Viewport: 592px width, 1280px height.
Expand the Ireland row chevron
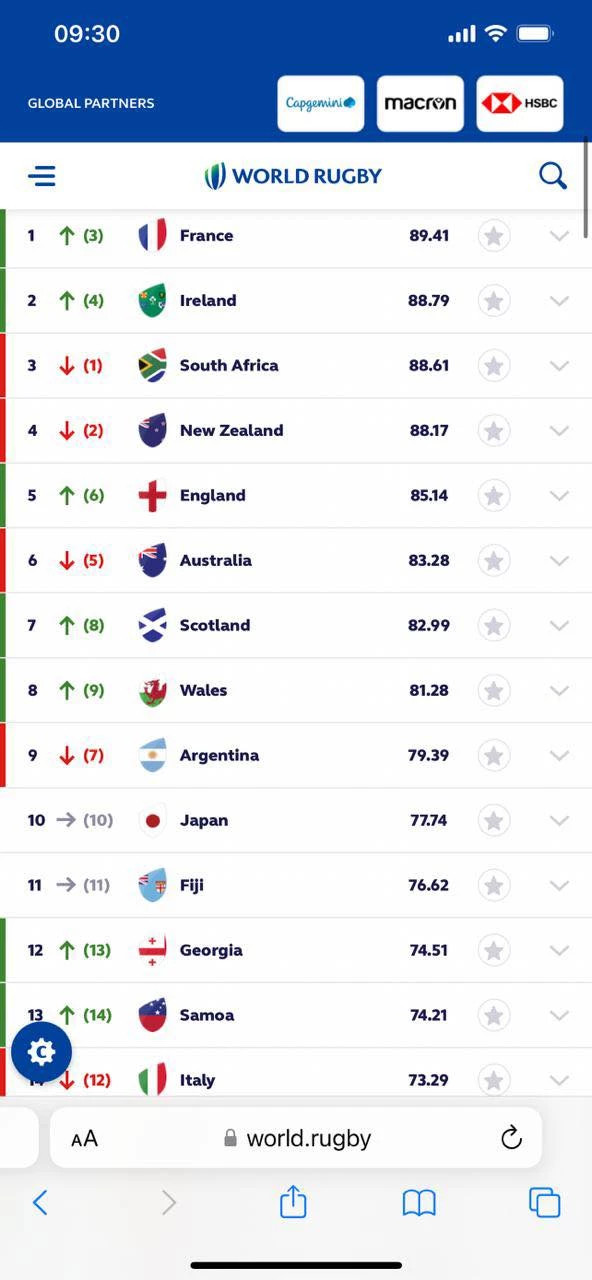click(x=559, y=301)
